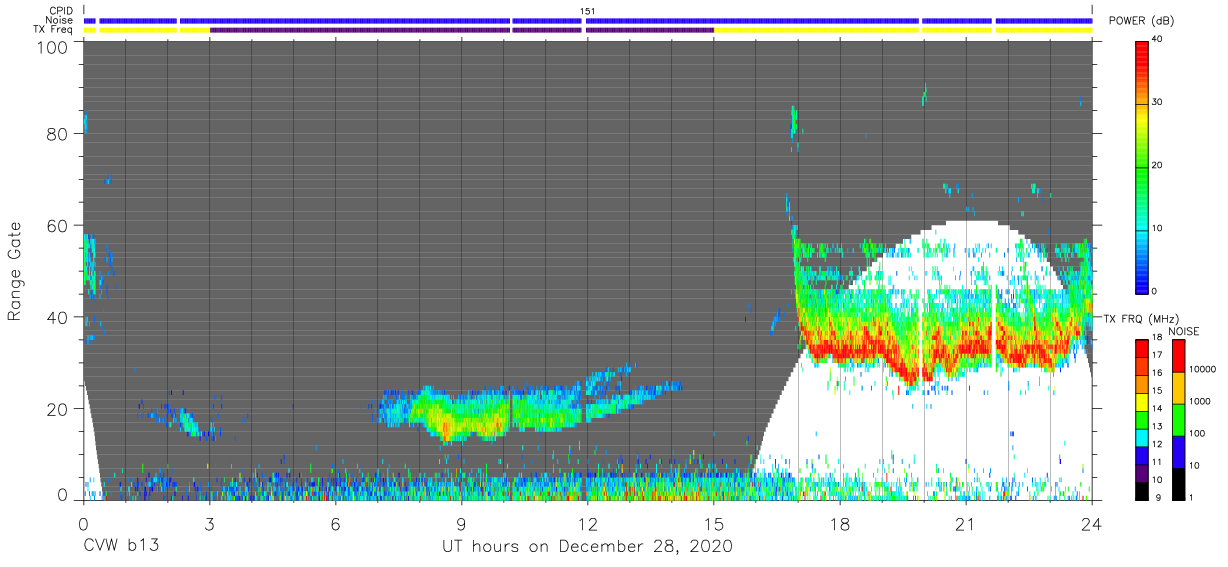Click the x-axis tick label '6'

point(336,523)
